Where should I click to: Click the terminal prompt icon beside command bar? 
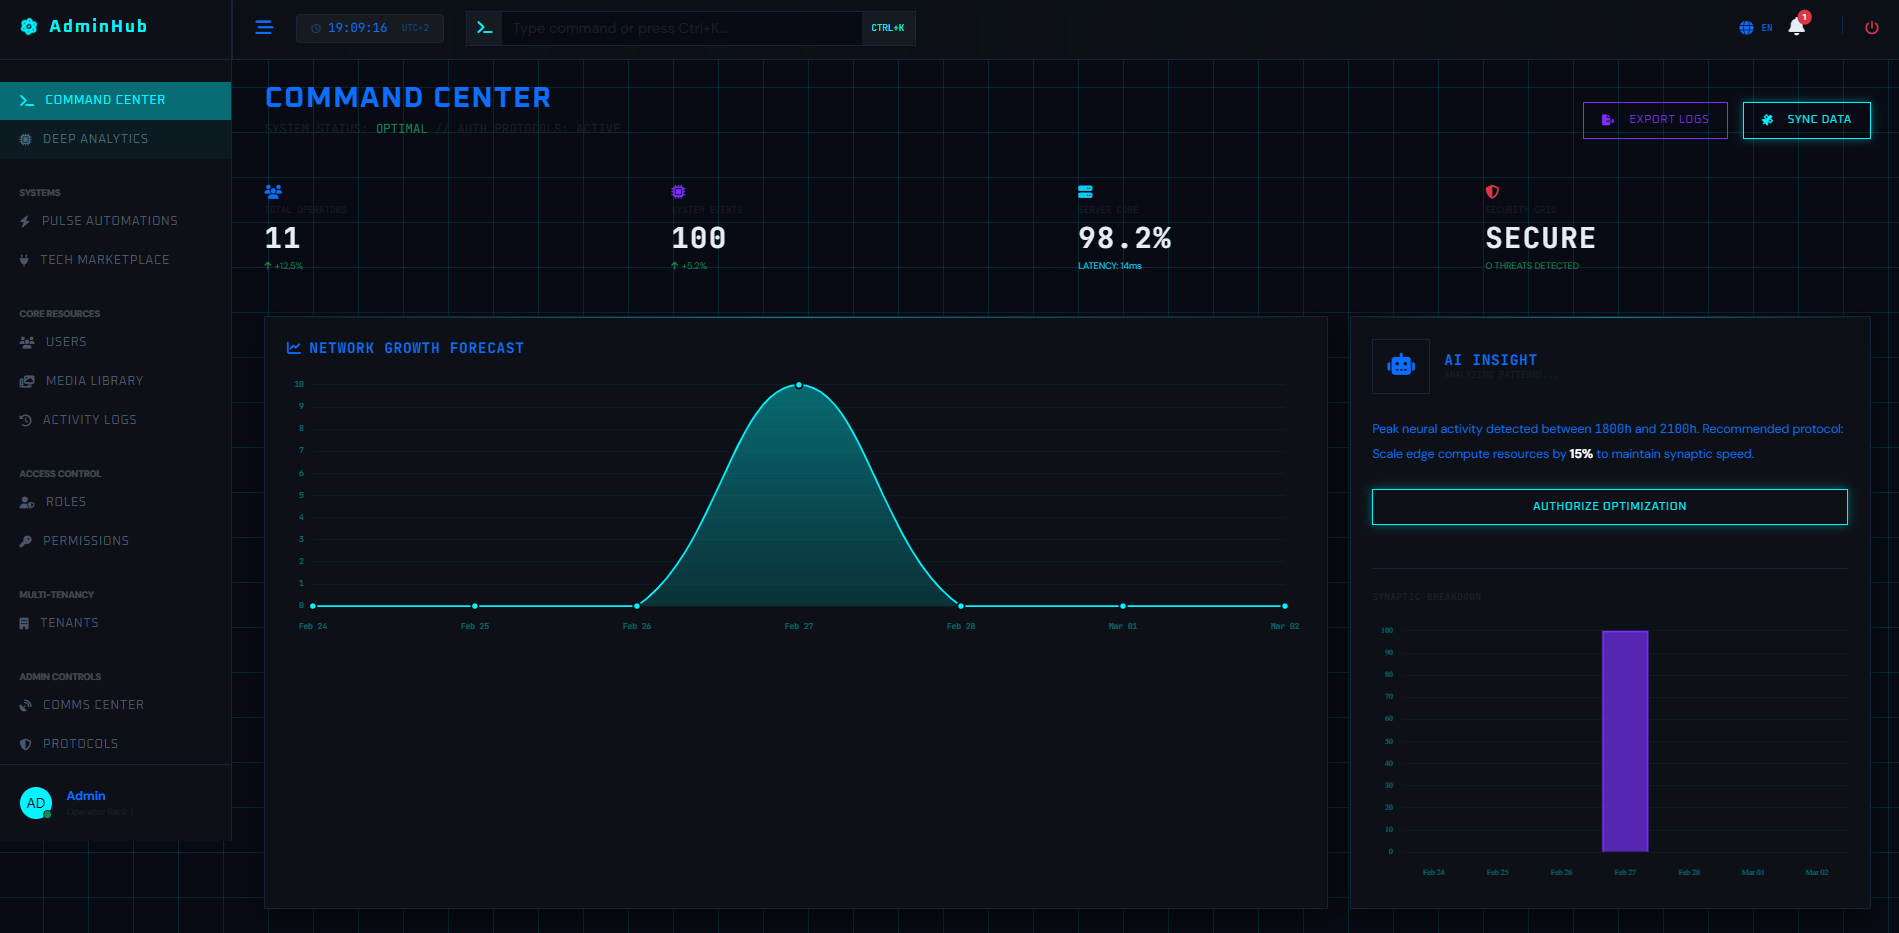click(484, 27)
